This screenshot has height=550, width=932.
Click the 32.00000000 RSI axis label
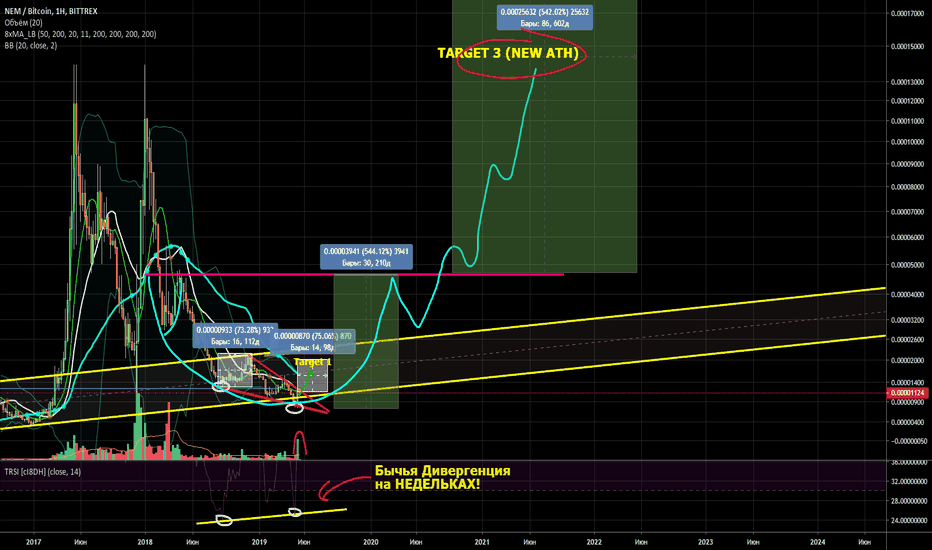(908, 481)
